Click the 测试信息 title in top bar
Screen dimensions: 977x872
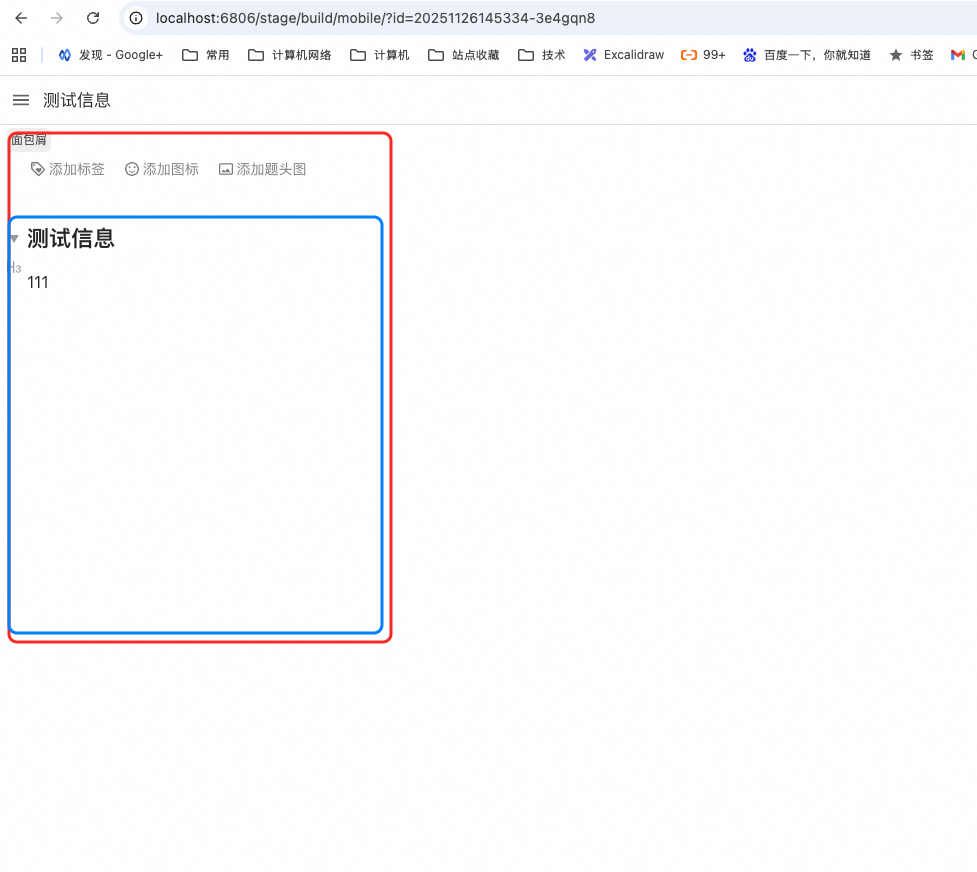pos(77,100)
